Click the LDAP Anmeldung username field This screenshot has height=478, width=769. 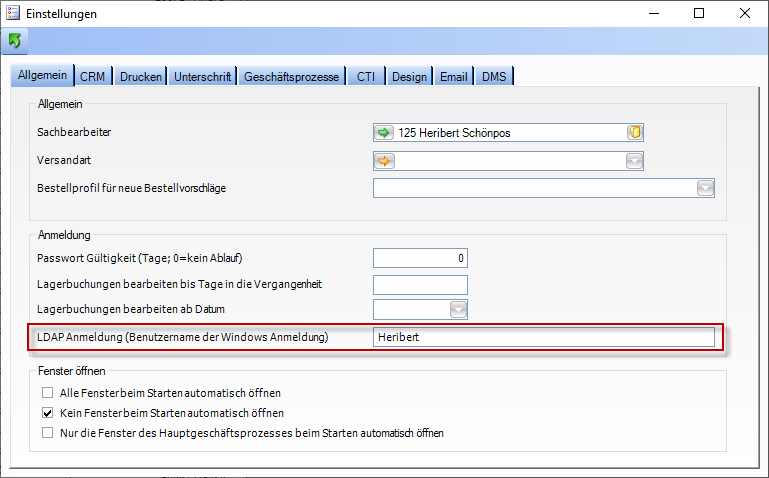pyautogui.click(x=543, y=338)
